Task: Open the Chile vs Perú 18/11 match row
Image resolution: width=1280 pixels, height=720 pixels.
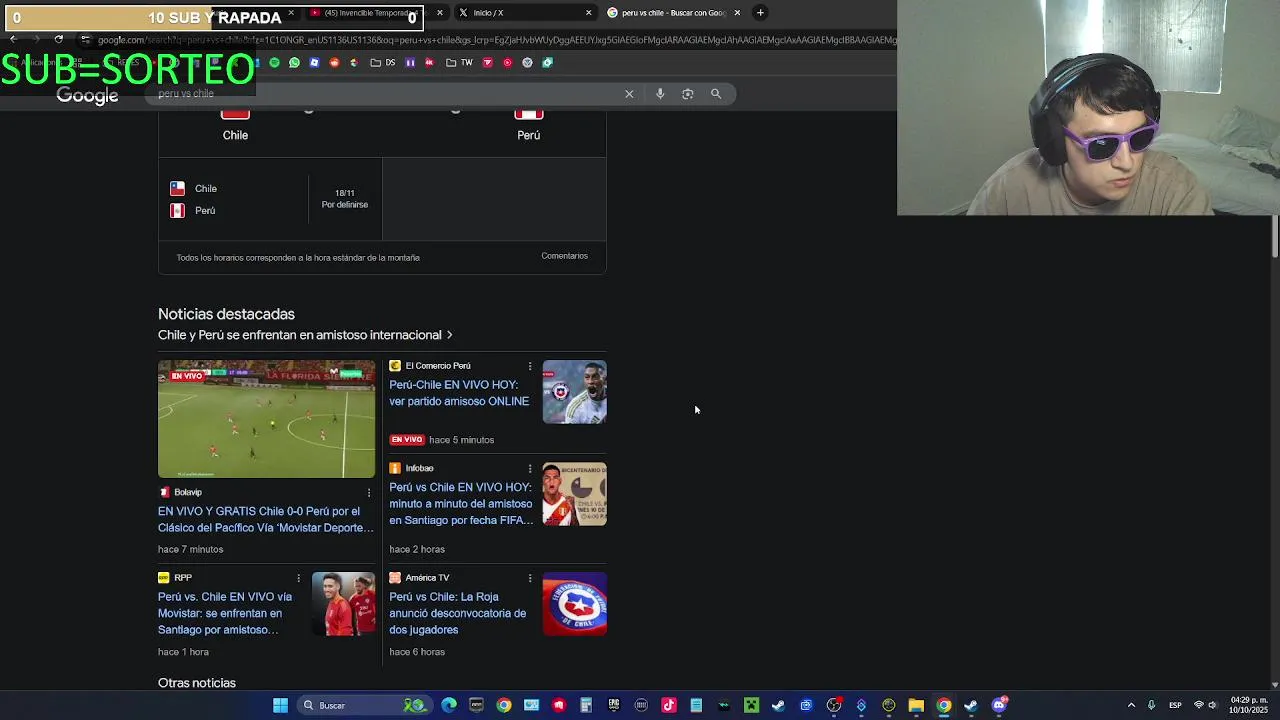Action: (270, 199)
